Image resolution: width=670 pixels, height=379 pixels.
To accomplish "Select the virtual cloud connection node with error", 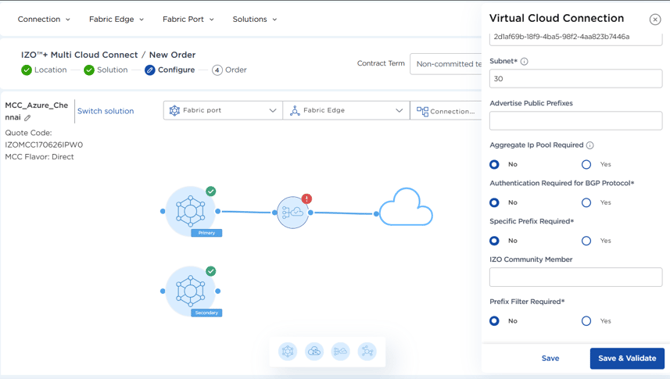I will pos(293,212).
